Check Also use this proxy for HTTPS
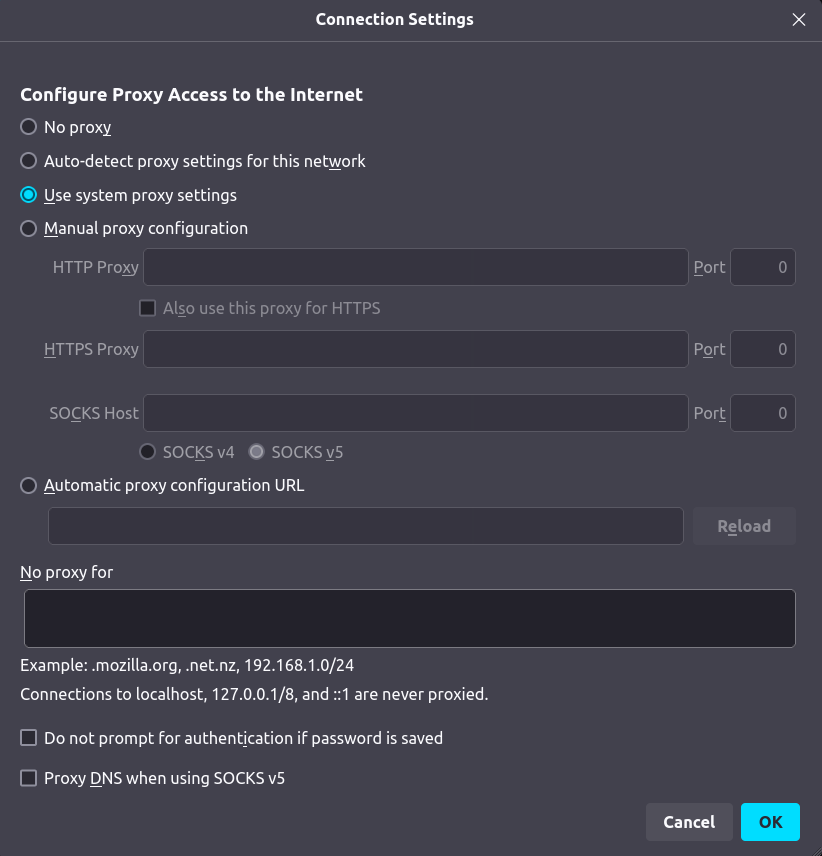This screenshot has width=822, height=856. 147,308
